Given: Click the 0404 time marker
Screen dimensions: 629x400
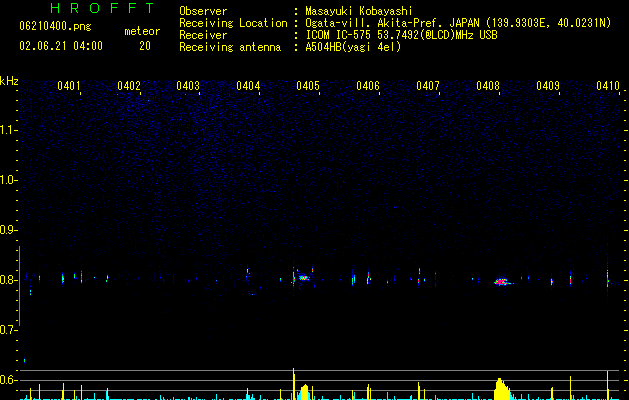Looking at the screenshot, I should coord(248,86).
